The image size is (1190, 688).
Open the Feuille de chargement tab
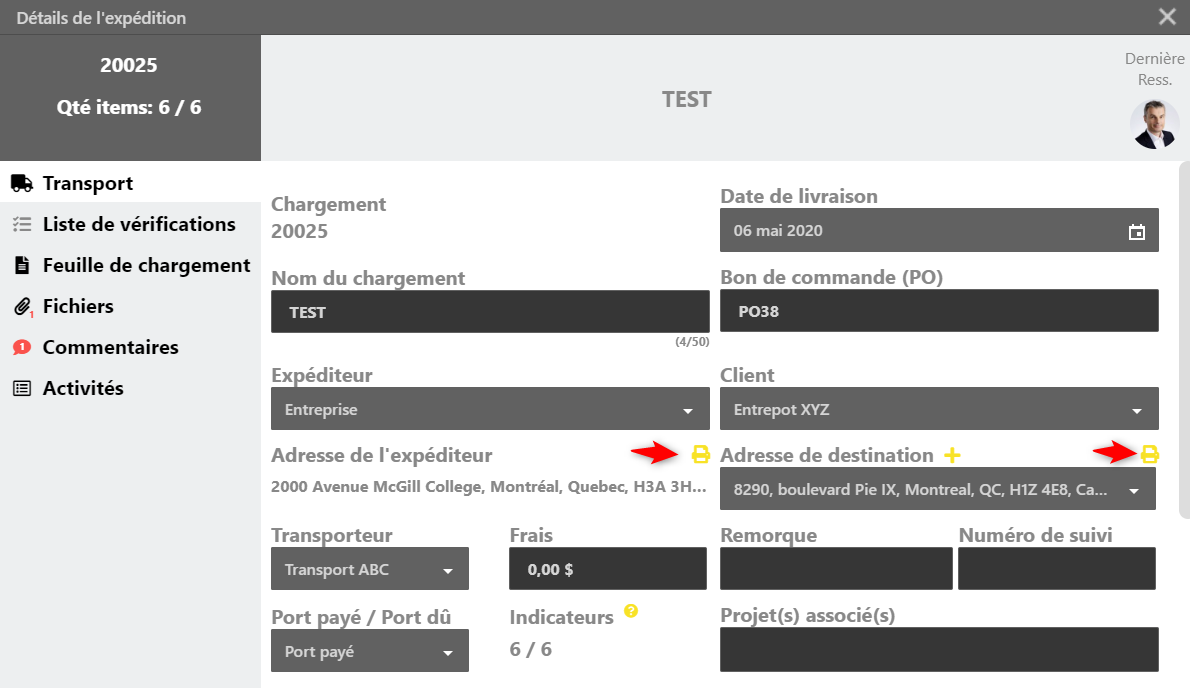point(146,266)
